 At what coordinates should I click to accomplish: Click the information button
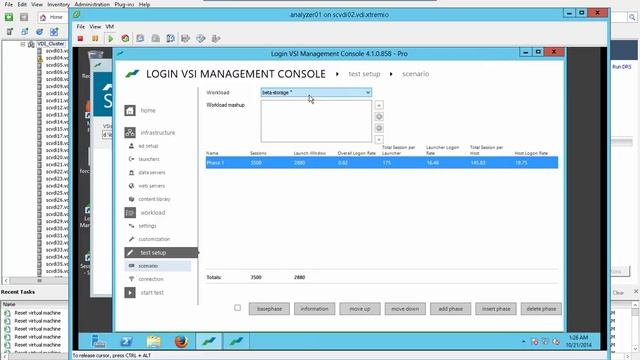pos(315,309)
